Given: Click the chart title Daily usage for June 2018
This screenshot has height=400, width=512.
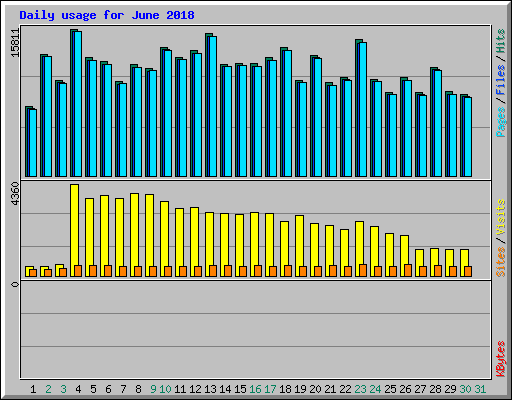Looking at the screenshot, I should [107, 15].
